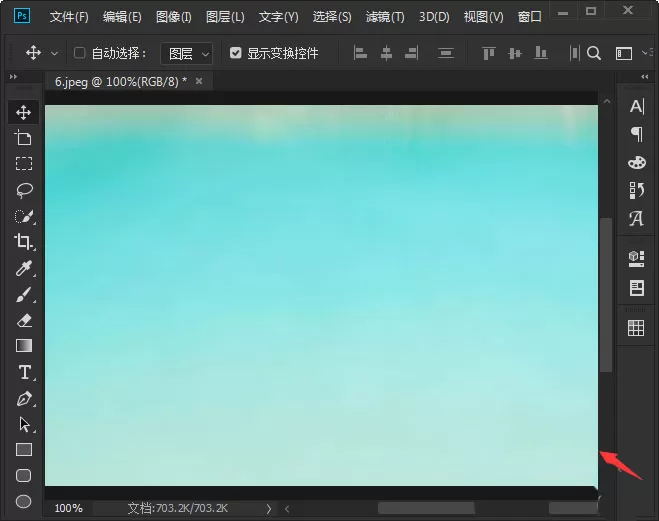
Task: Align right edges in options bar
Action: (411, 53)
